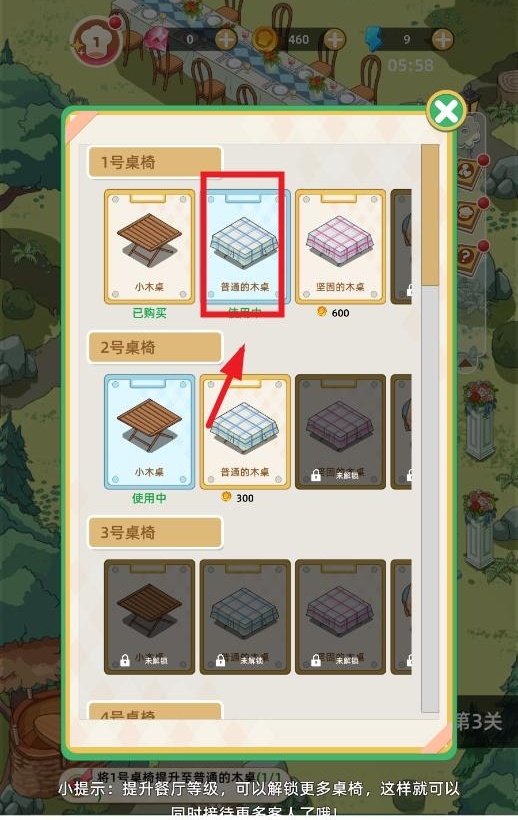Tap the plus next to gems counter
Image resolution: width=518 pixels, height=820 pixels.
tap(226, 39)
